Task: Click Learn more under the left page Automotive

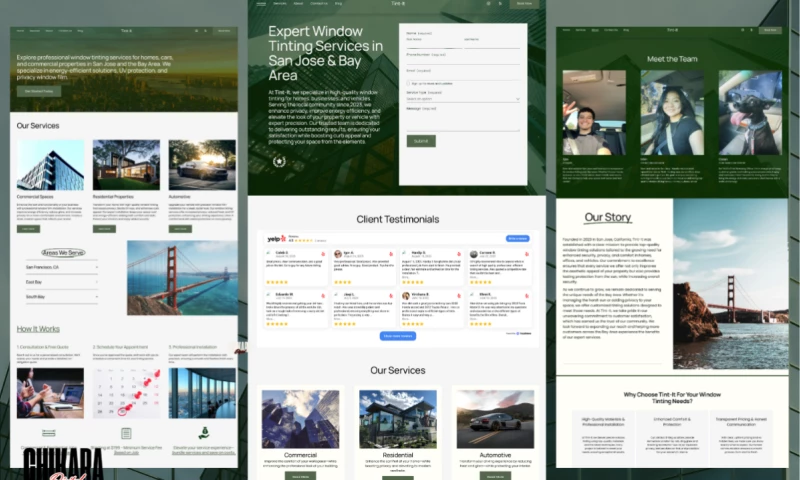Action: [180, 229]
